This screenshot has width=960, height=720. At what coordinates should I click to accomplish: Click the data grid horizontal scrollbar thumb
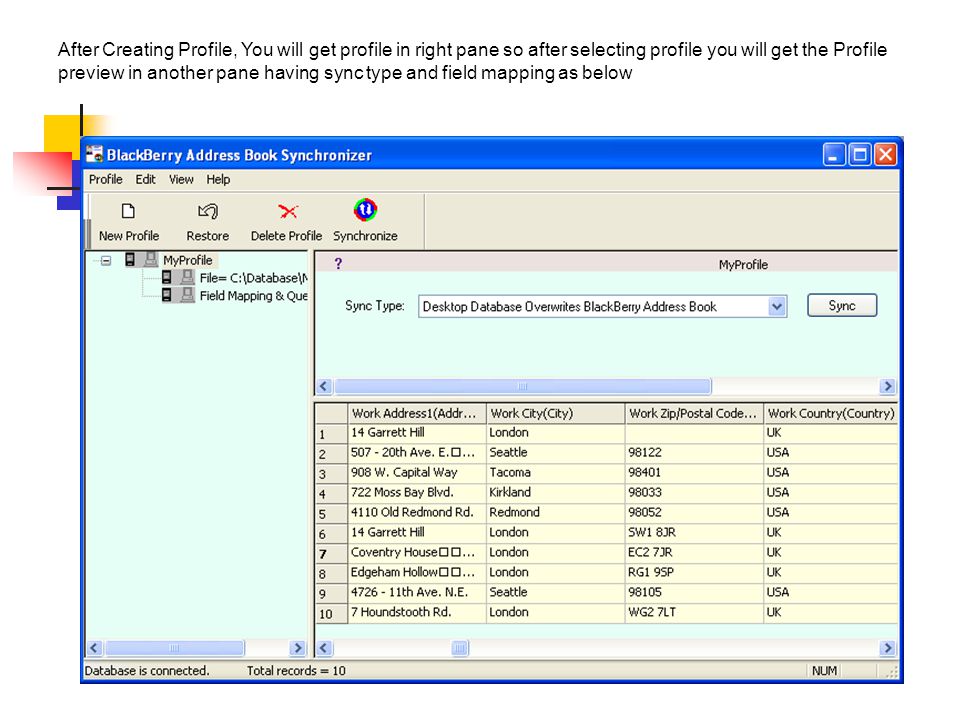(x=460, y=648)
